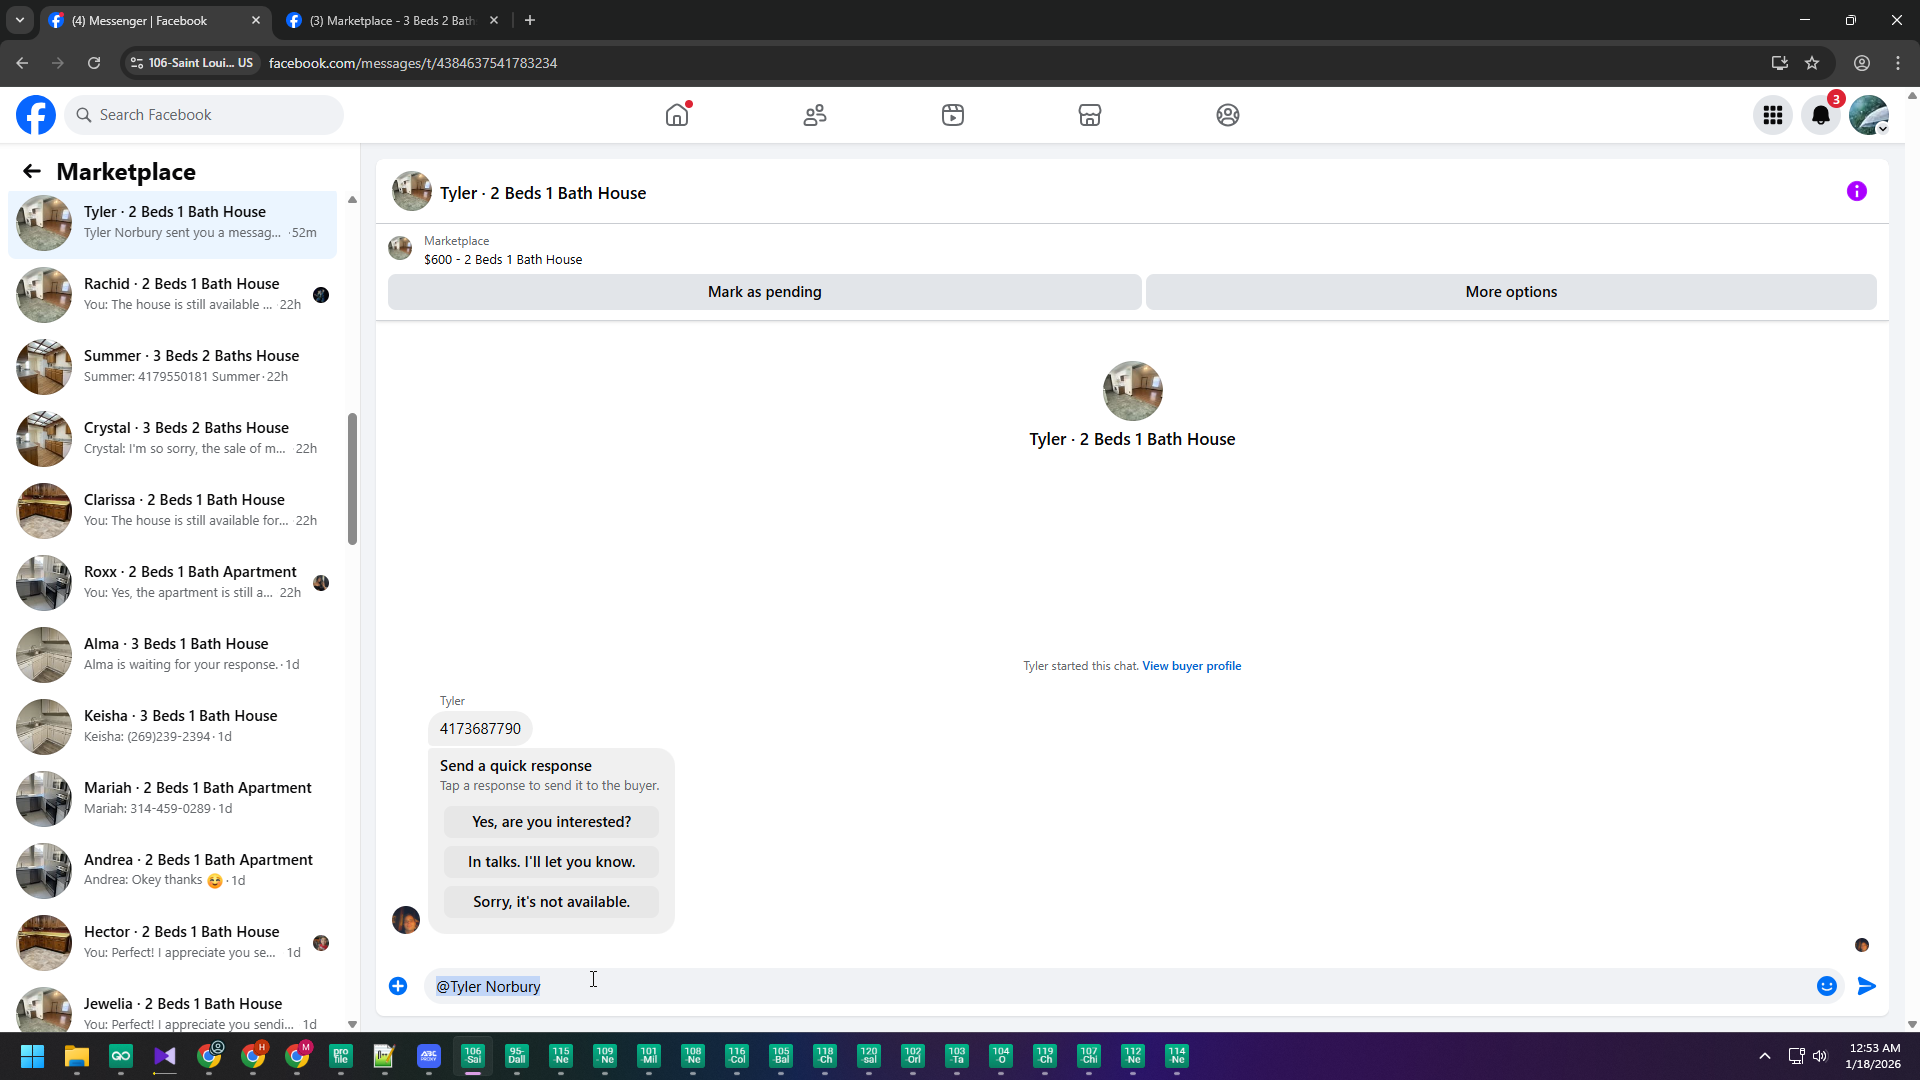Screen dimensions: 1920x1080
Task: Open the Marketplace storefront icon
Action: point(1090,115)
